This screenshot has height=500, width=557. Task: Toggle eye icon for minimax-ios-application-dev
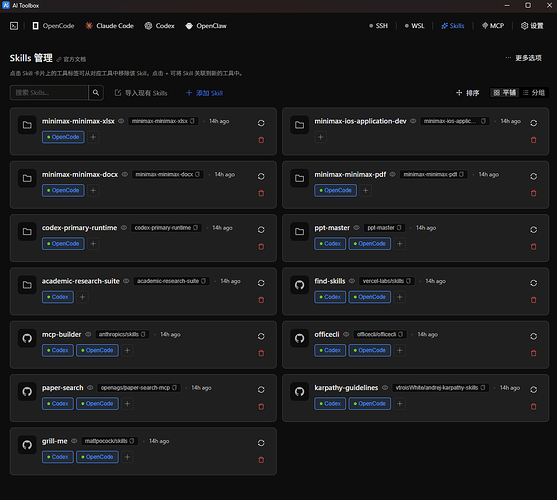[x=413, y=121]
